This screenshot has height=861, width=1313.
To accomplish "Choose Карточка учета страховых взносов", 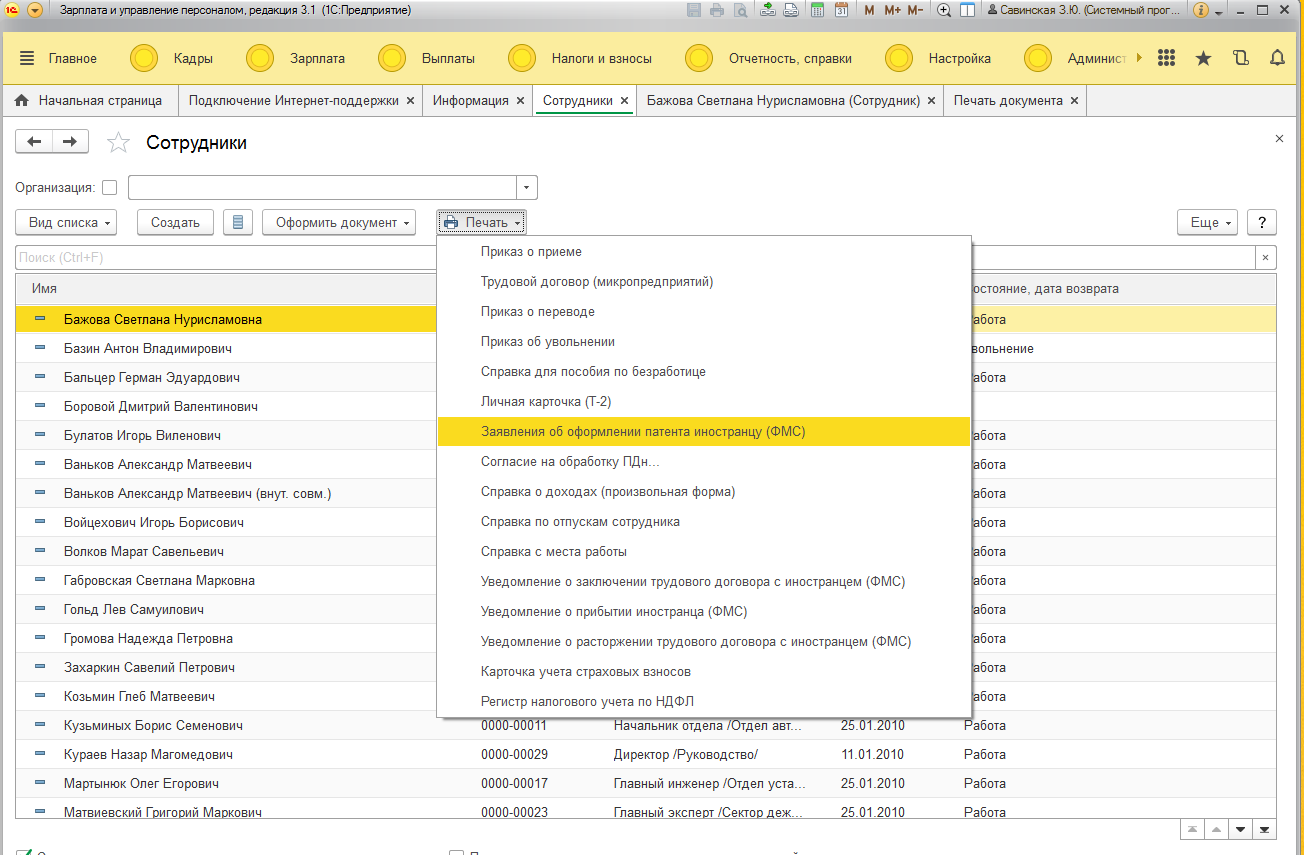I will pos(704,672).
